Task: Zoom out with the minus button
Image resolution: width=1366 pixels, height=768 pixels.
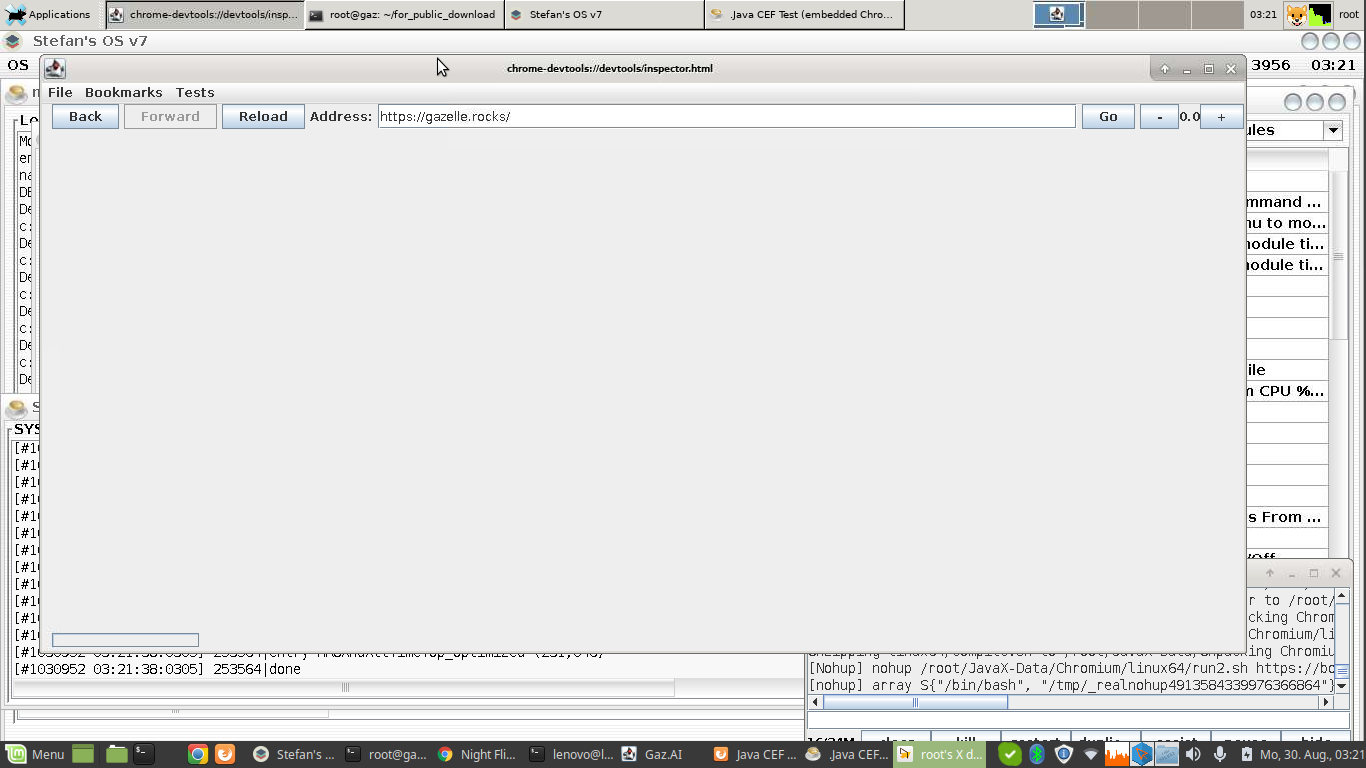Action: pyautogui.click(x=1159, y=117)
